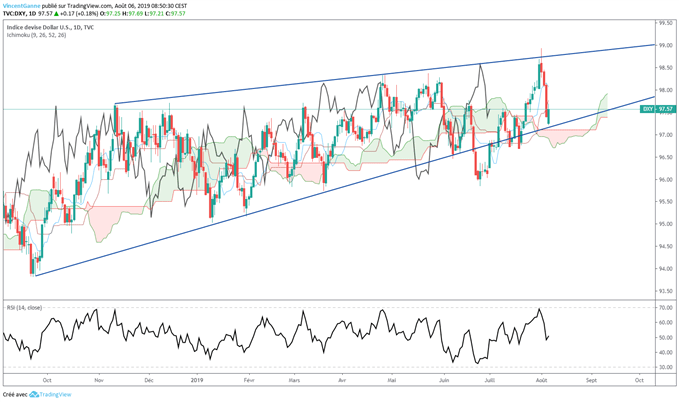Screen dimensions: 679x402
Task: Click the Mars label on time axis
Action: pyautogui.click(x=294, y=380)
